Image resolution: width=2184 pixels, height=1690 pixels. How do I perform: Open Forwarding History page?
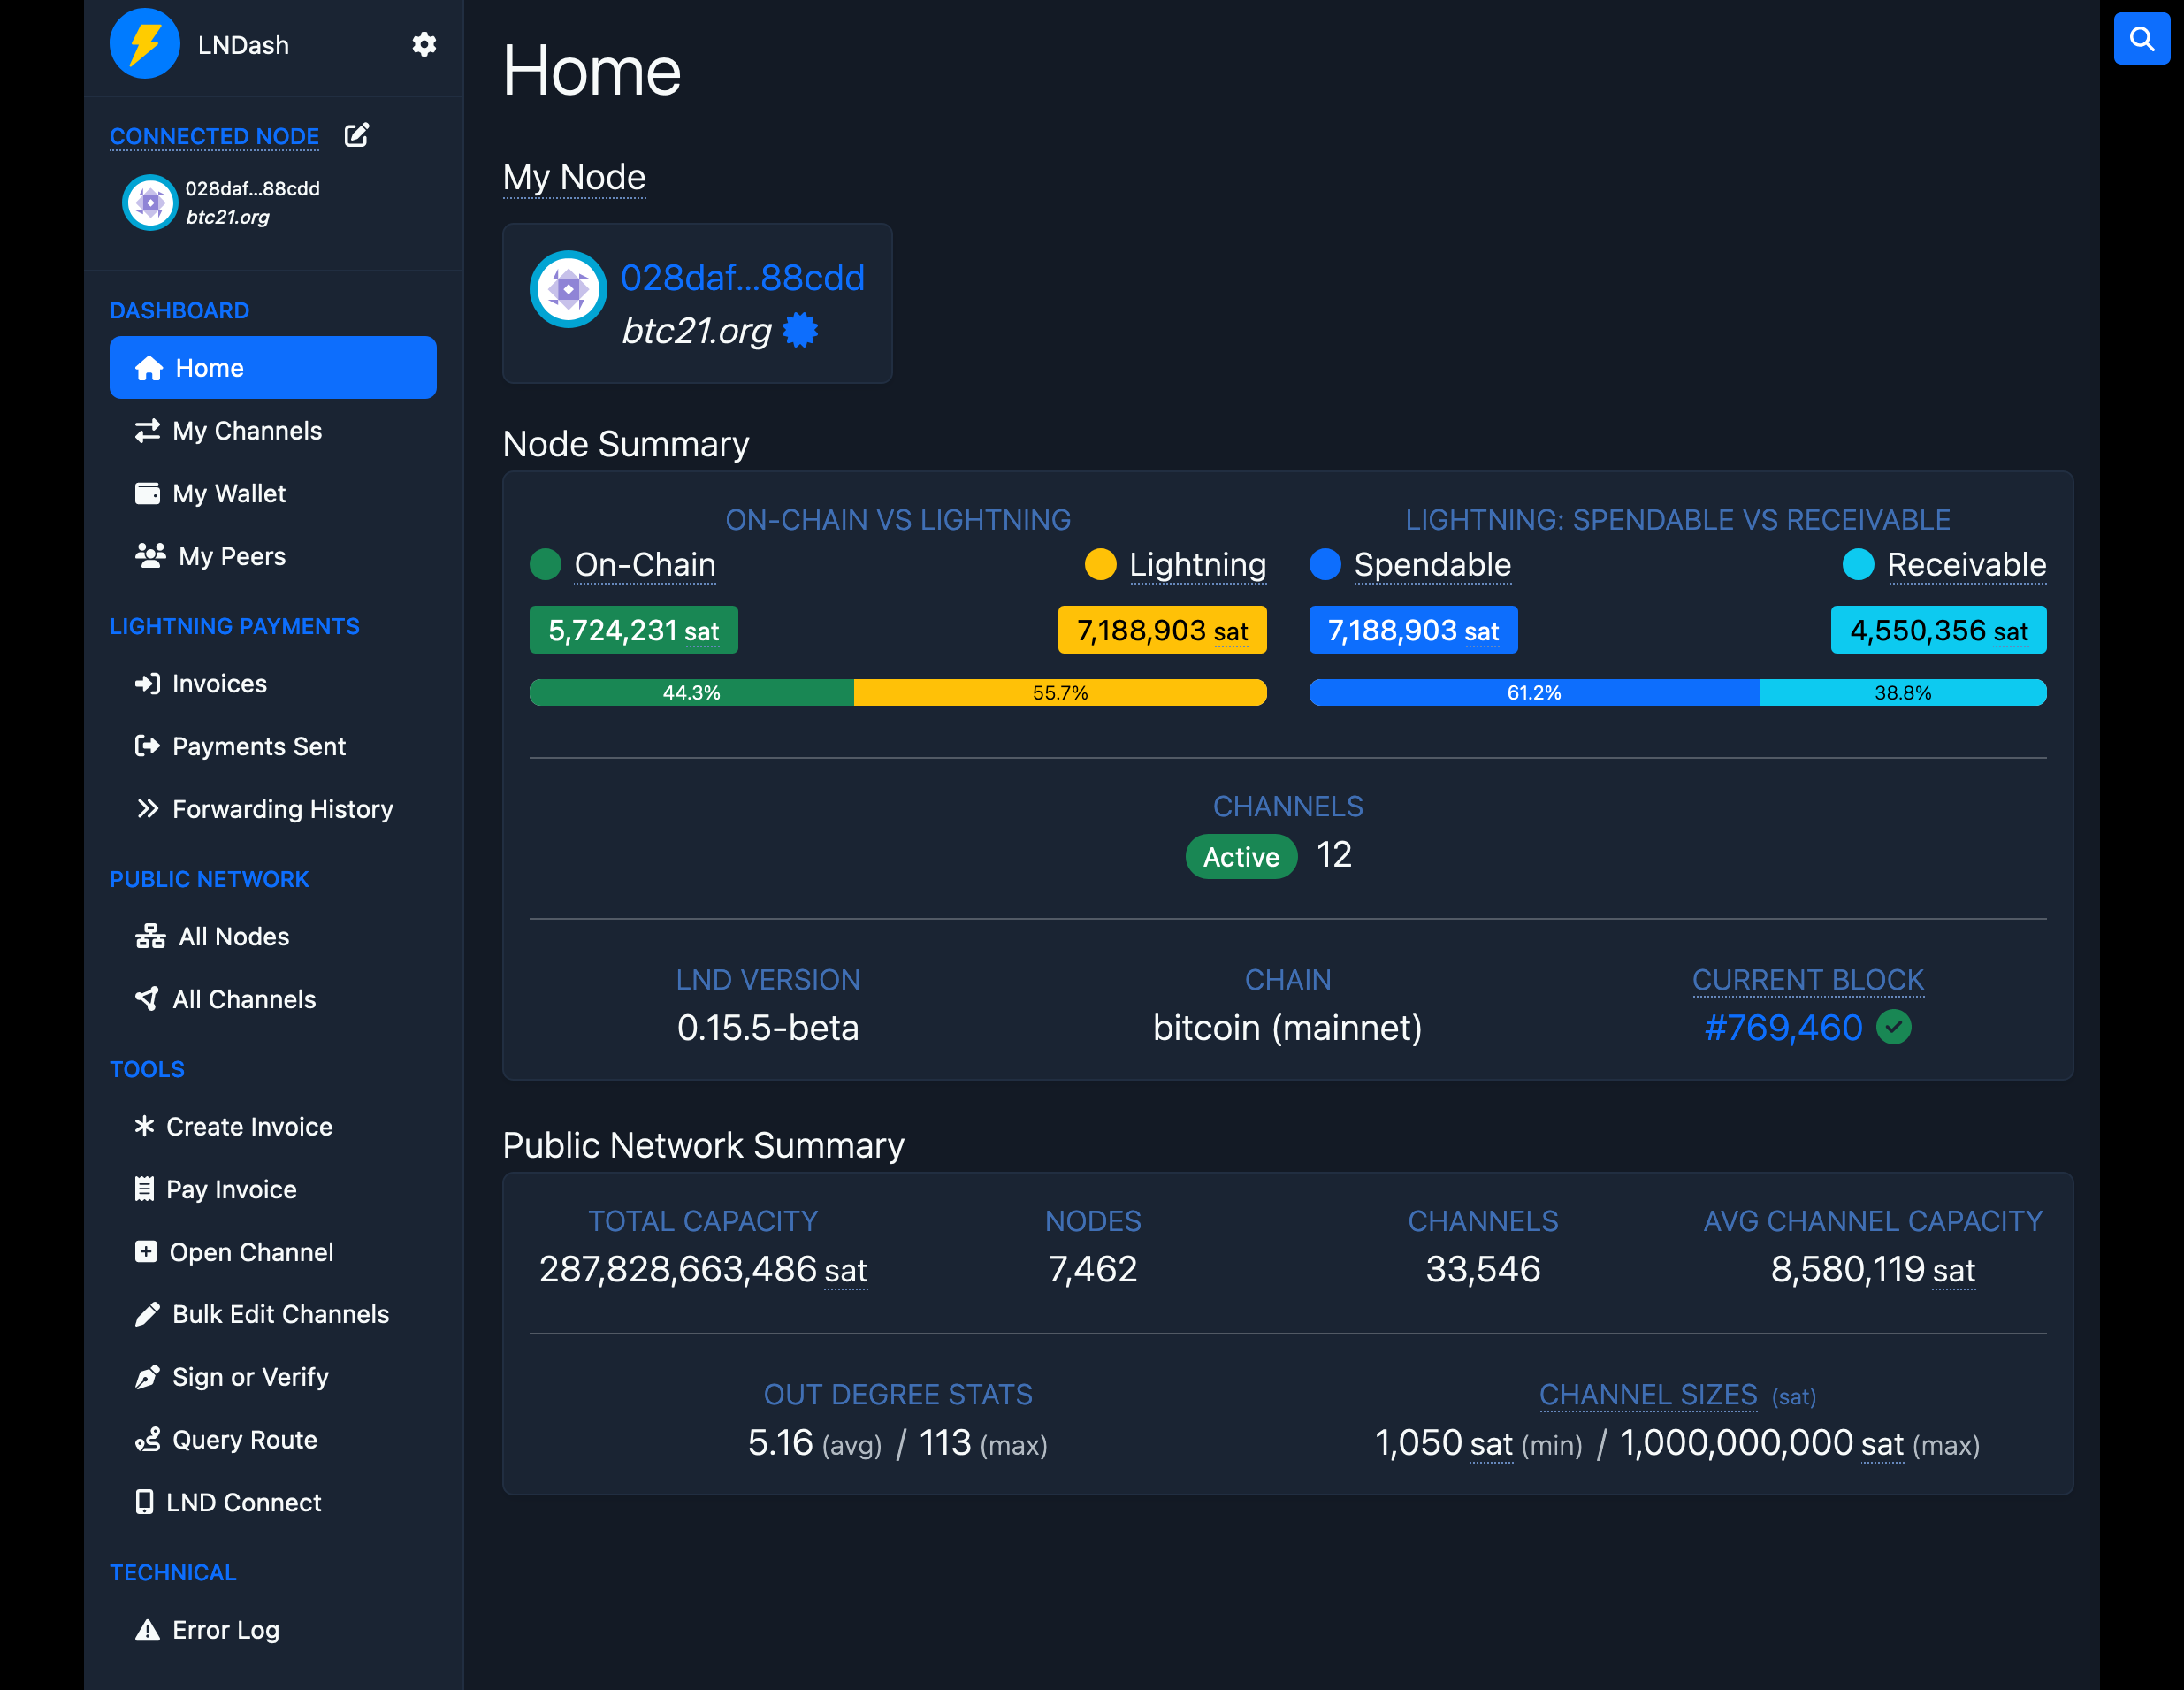coord(282,809)
